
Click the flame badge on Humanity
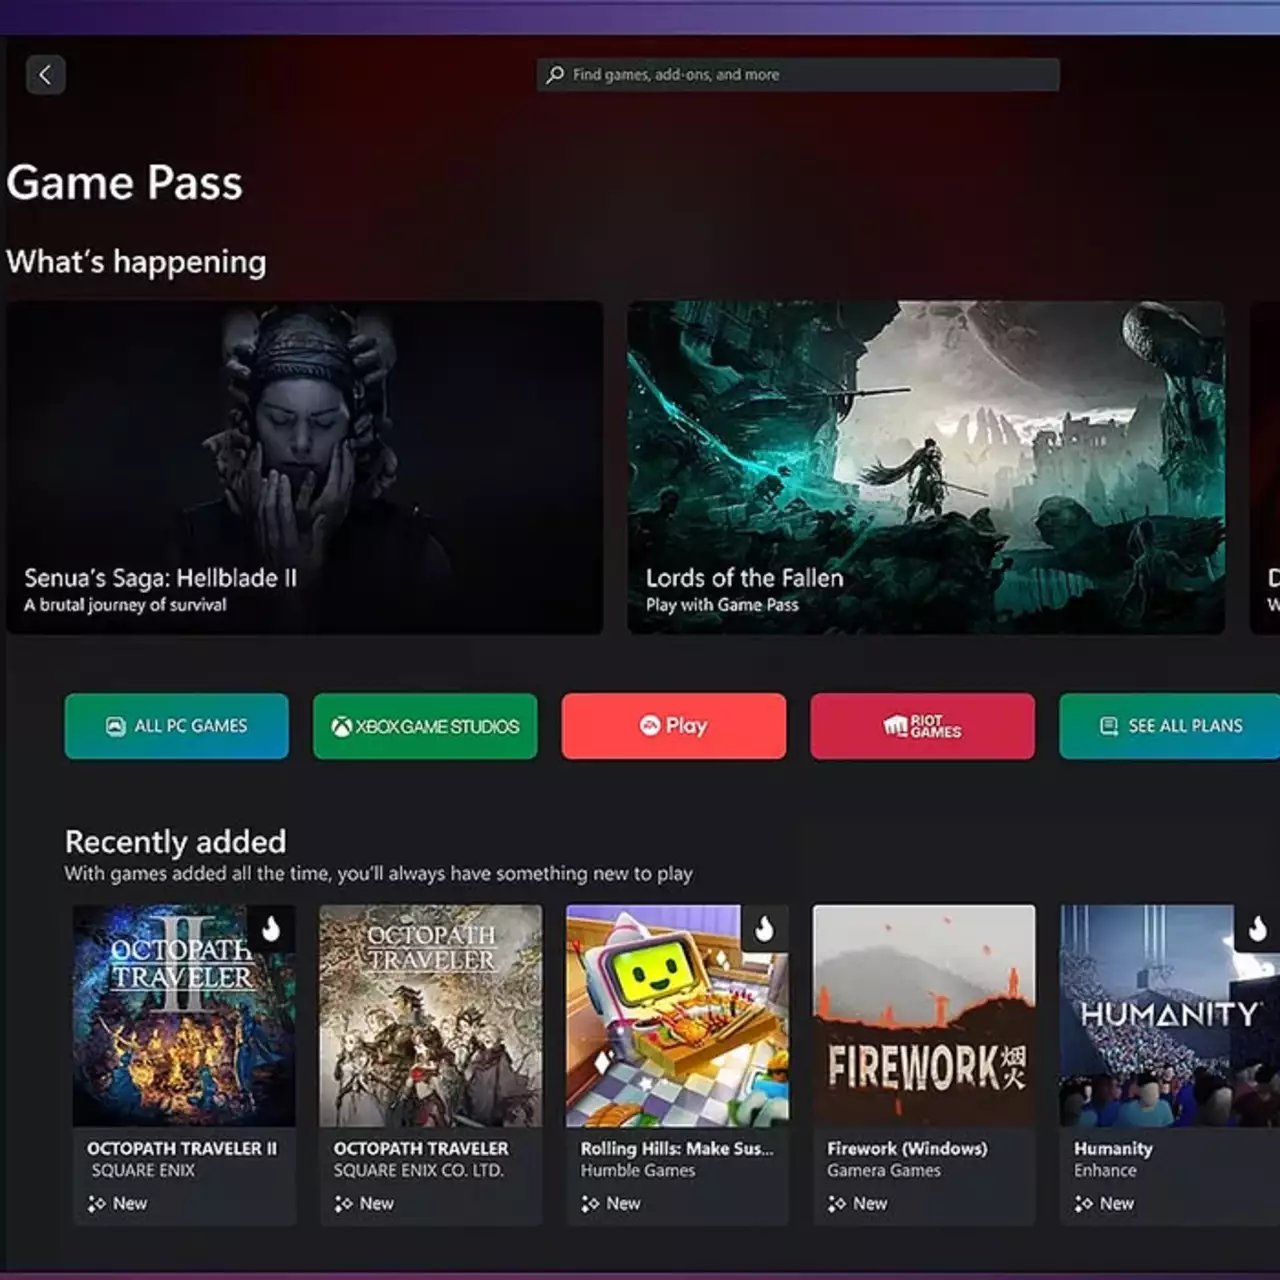pos(1257,929)
